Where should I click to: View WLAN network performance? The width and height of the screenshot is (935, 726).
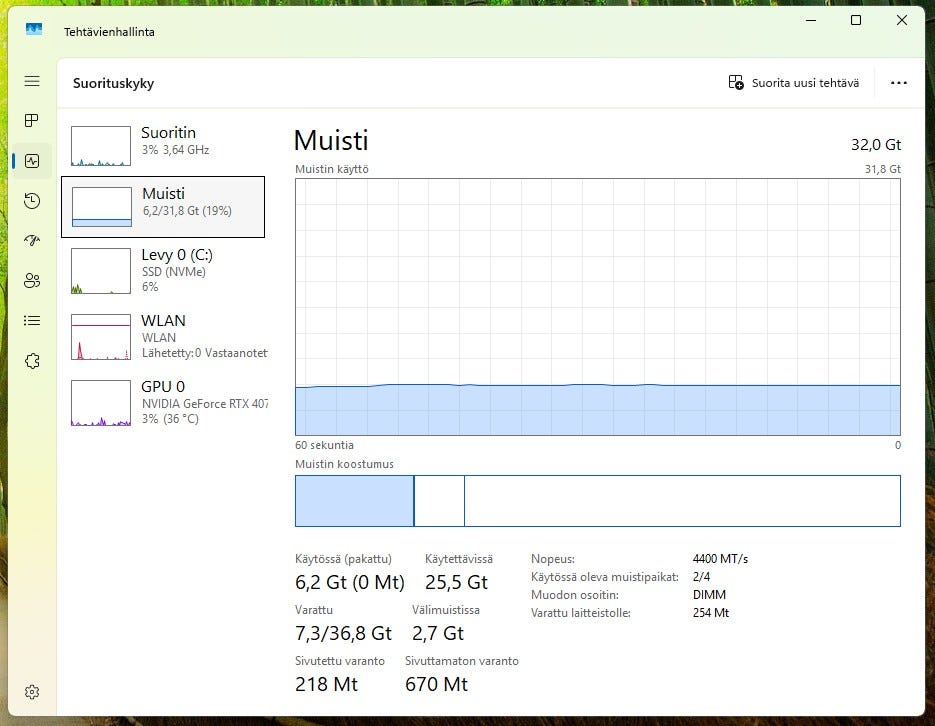point(163,336)
